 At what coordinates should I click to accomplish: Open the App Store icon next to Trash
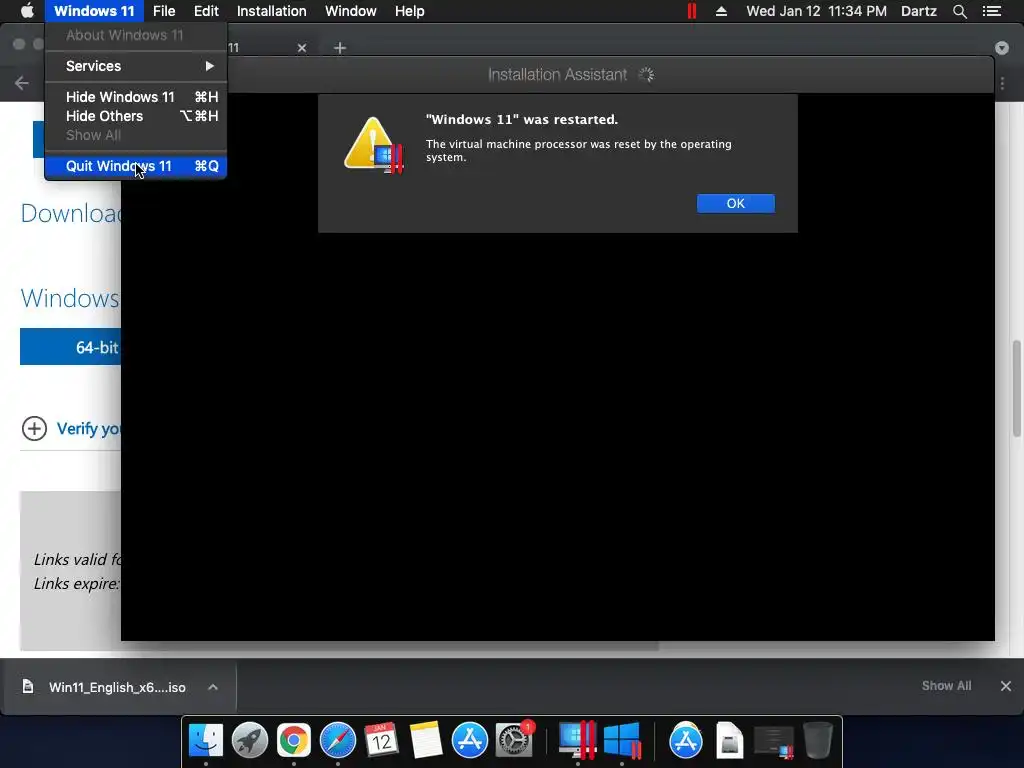click(686, 741)
